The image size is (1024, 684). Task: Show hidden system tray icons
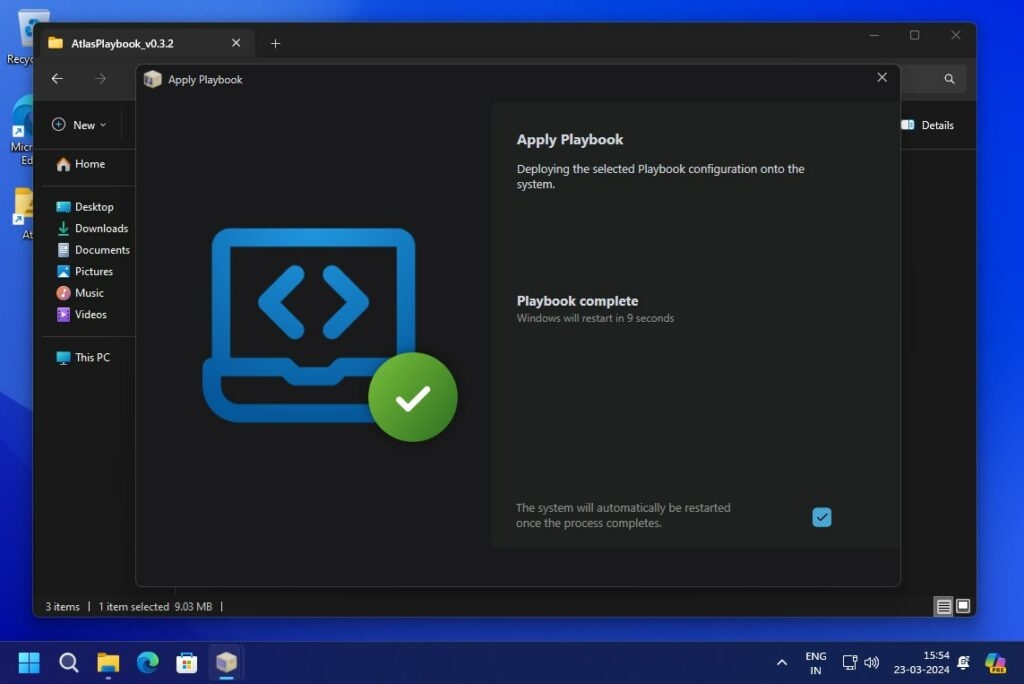pyautogui.click(x=782, y=662)
